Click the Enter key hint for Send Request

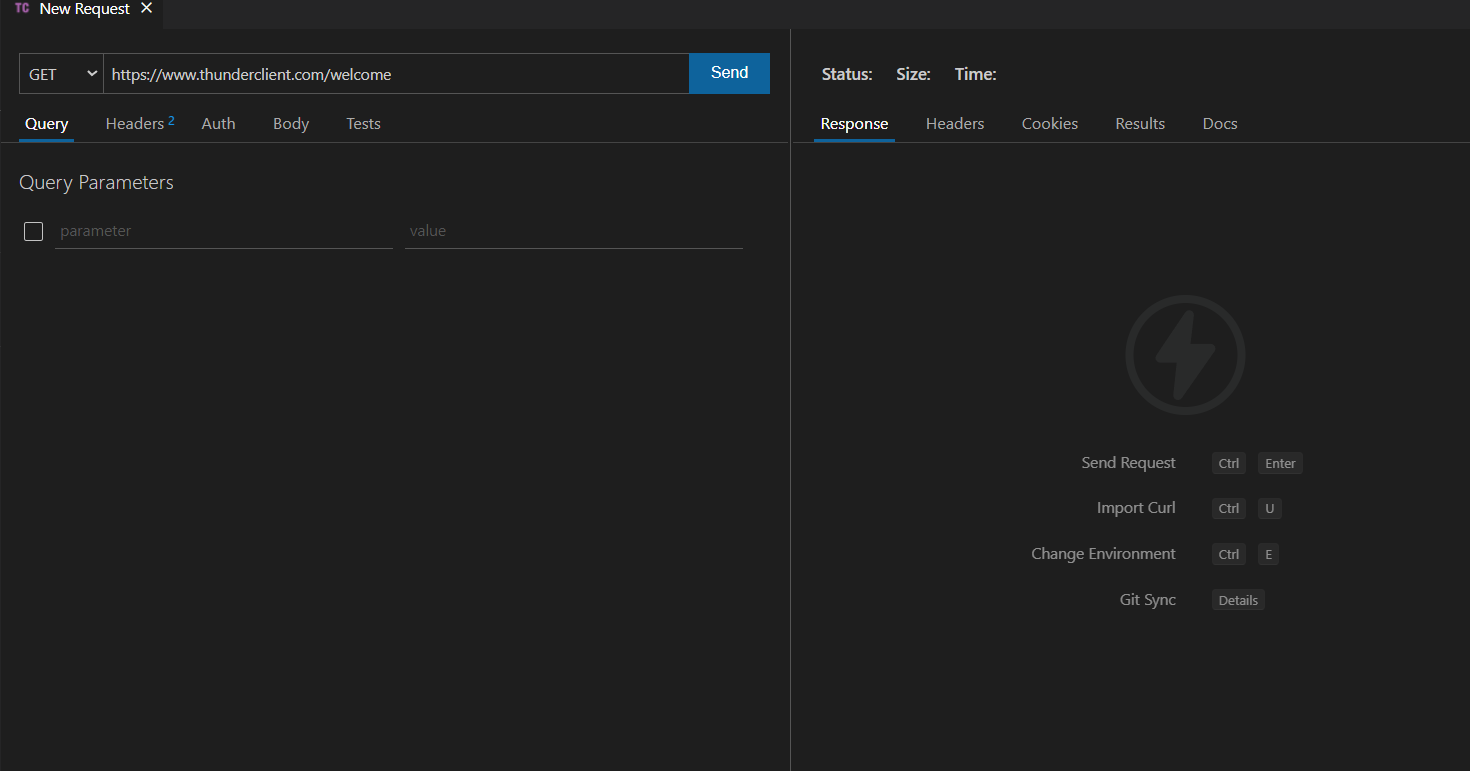1280,463
